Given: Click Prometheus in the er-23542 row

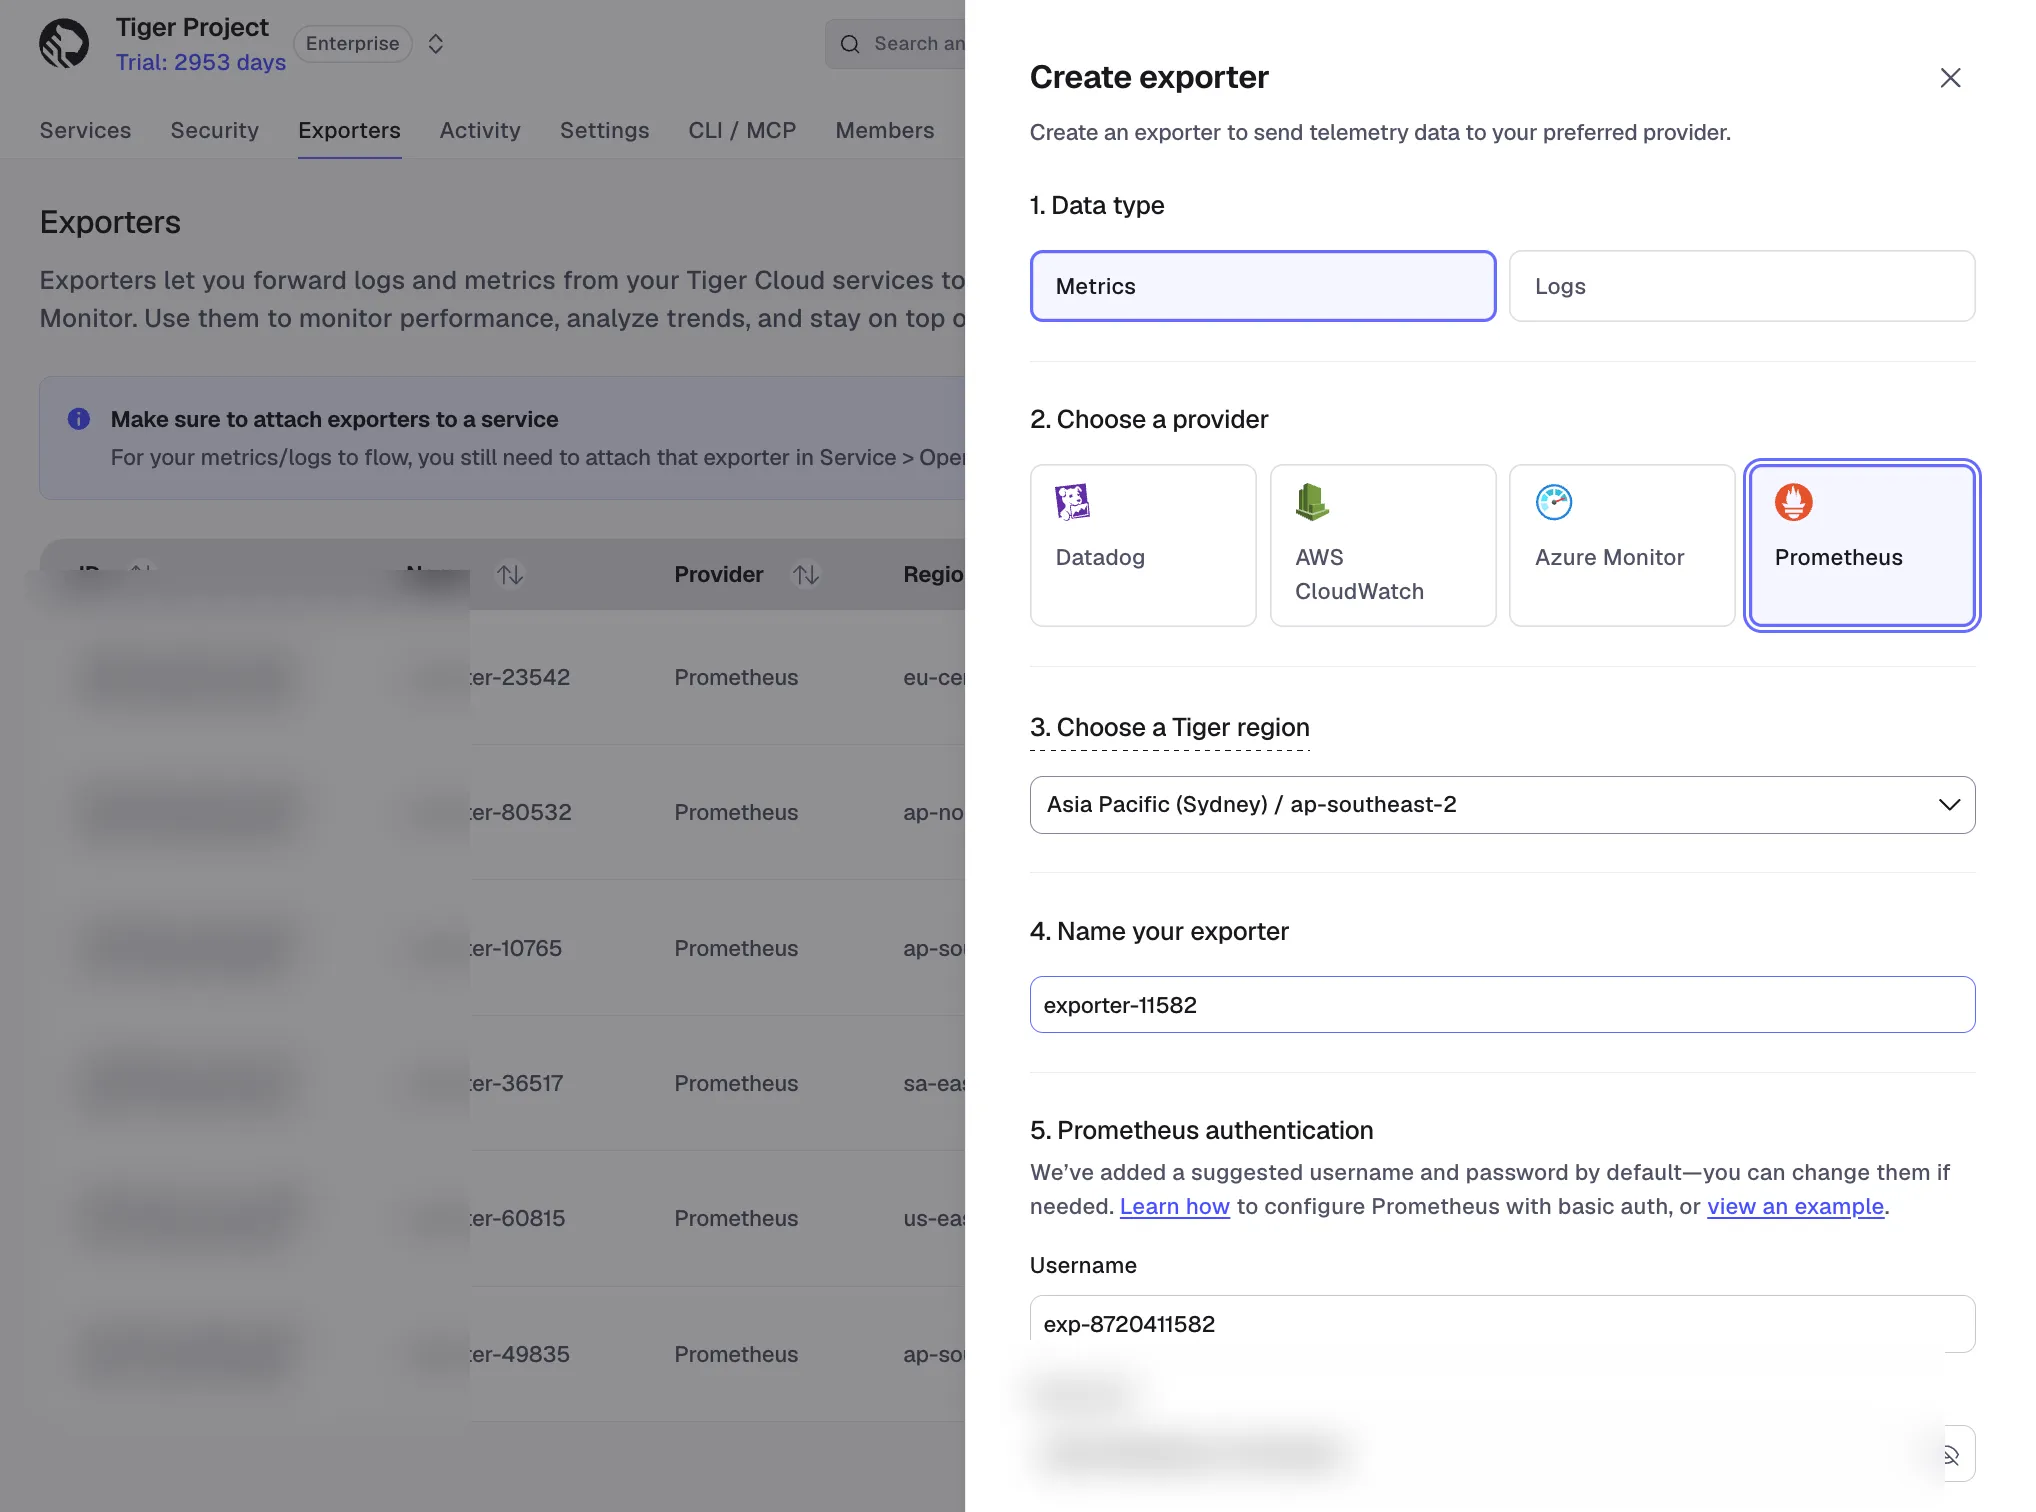Looking at the screenshot, I should pos(736,678).
